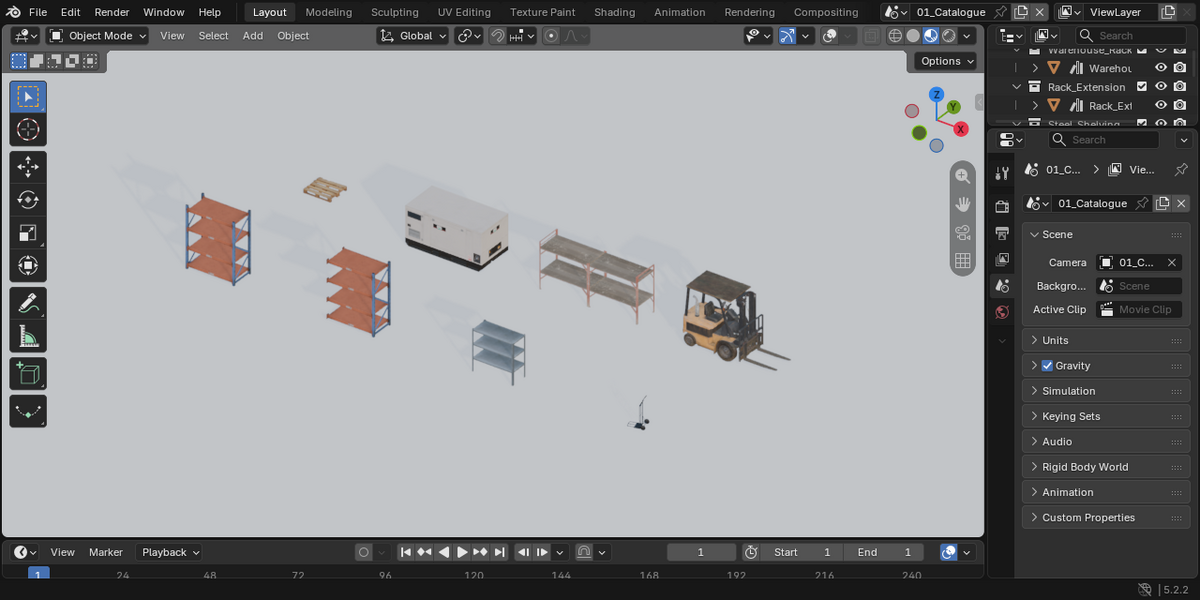The height and width of the screenshot is (600, 1200).
Task: Switch to wireframe viewport shading
Action: [895, 36]
